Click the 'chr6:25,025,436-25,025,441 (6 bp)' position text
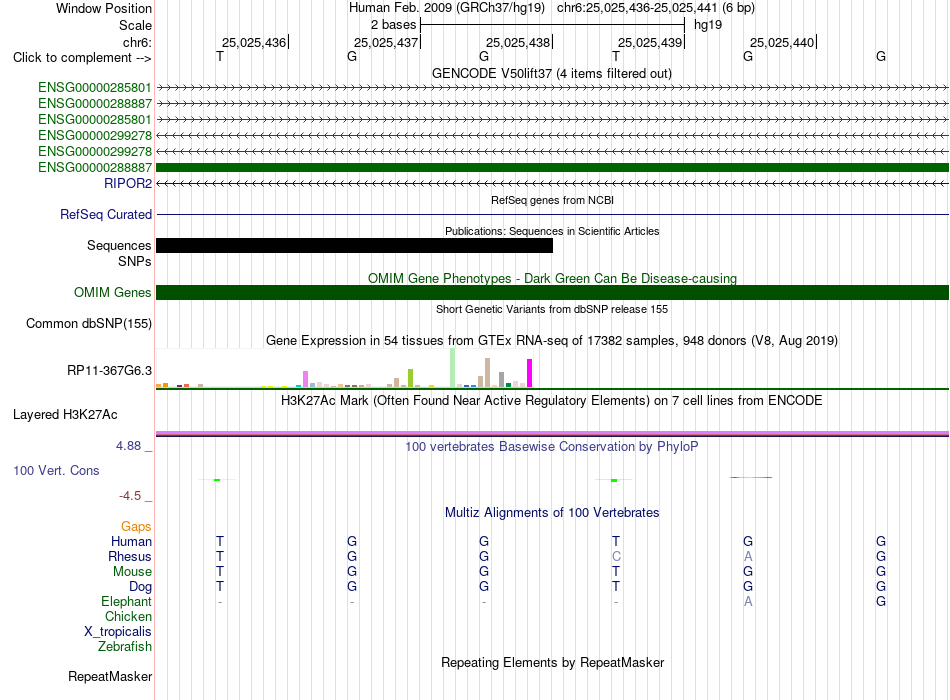 click(x=656, y=8)
